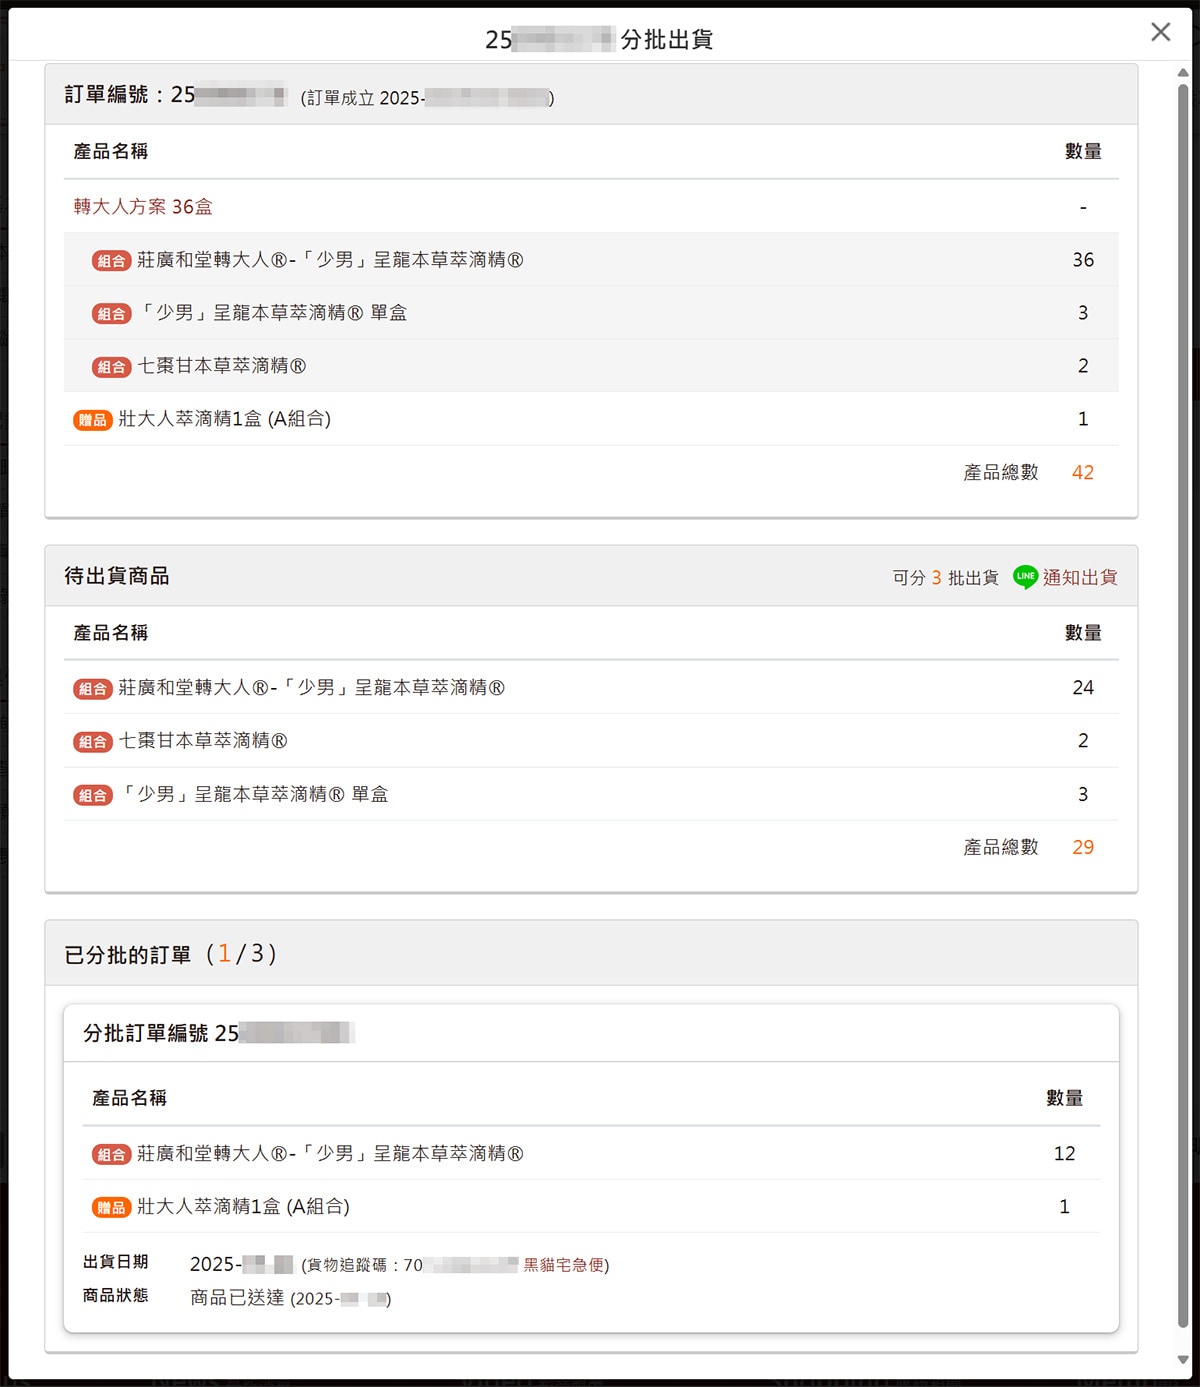Click the 分批訂單編號 heading
The width and height of the screenshot is (1200, 1387).
(x=160, y=1033)
